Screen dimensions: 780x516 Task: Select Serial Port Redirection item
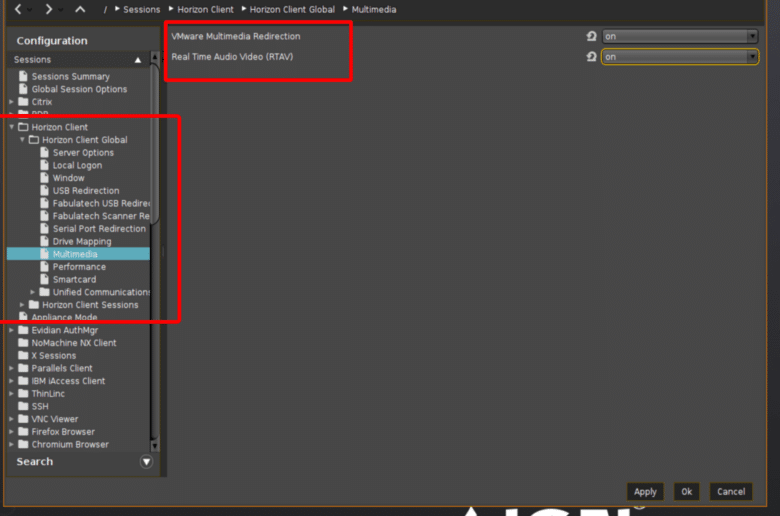click(x=99, y=229)
